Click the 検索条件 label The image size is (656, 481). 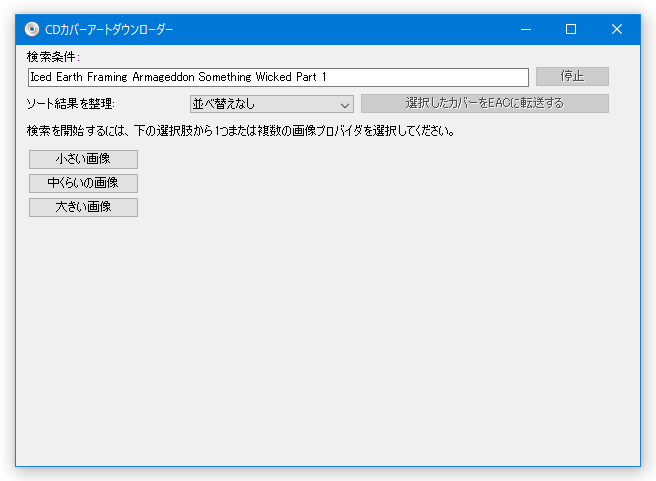(53, 56)
